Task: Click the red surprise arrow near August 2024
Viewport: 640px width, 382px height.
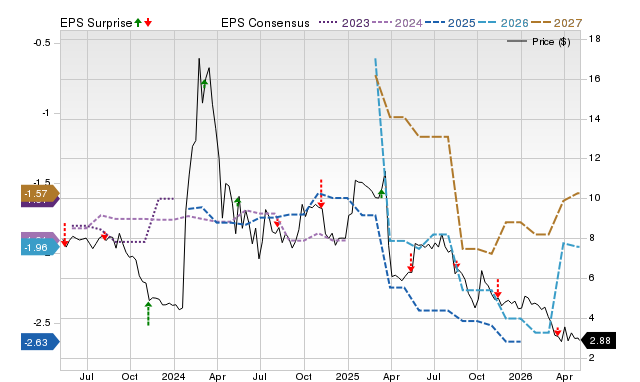Action: [x=277, y=222]
